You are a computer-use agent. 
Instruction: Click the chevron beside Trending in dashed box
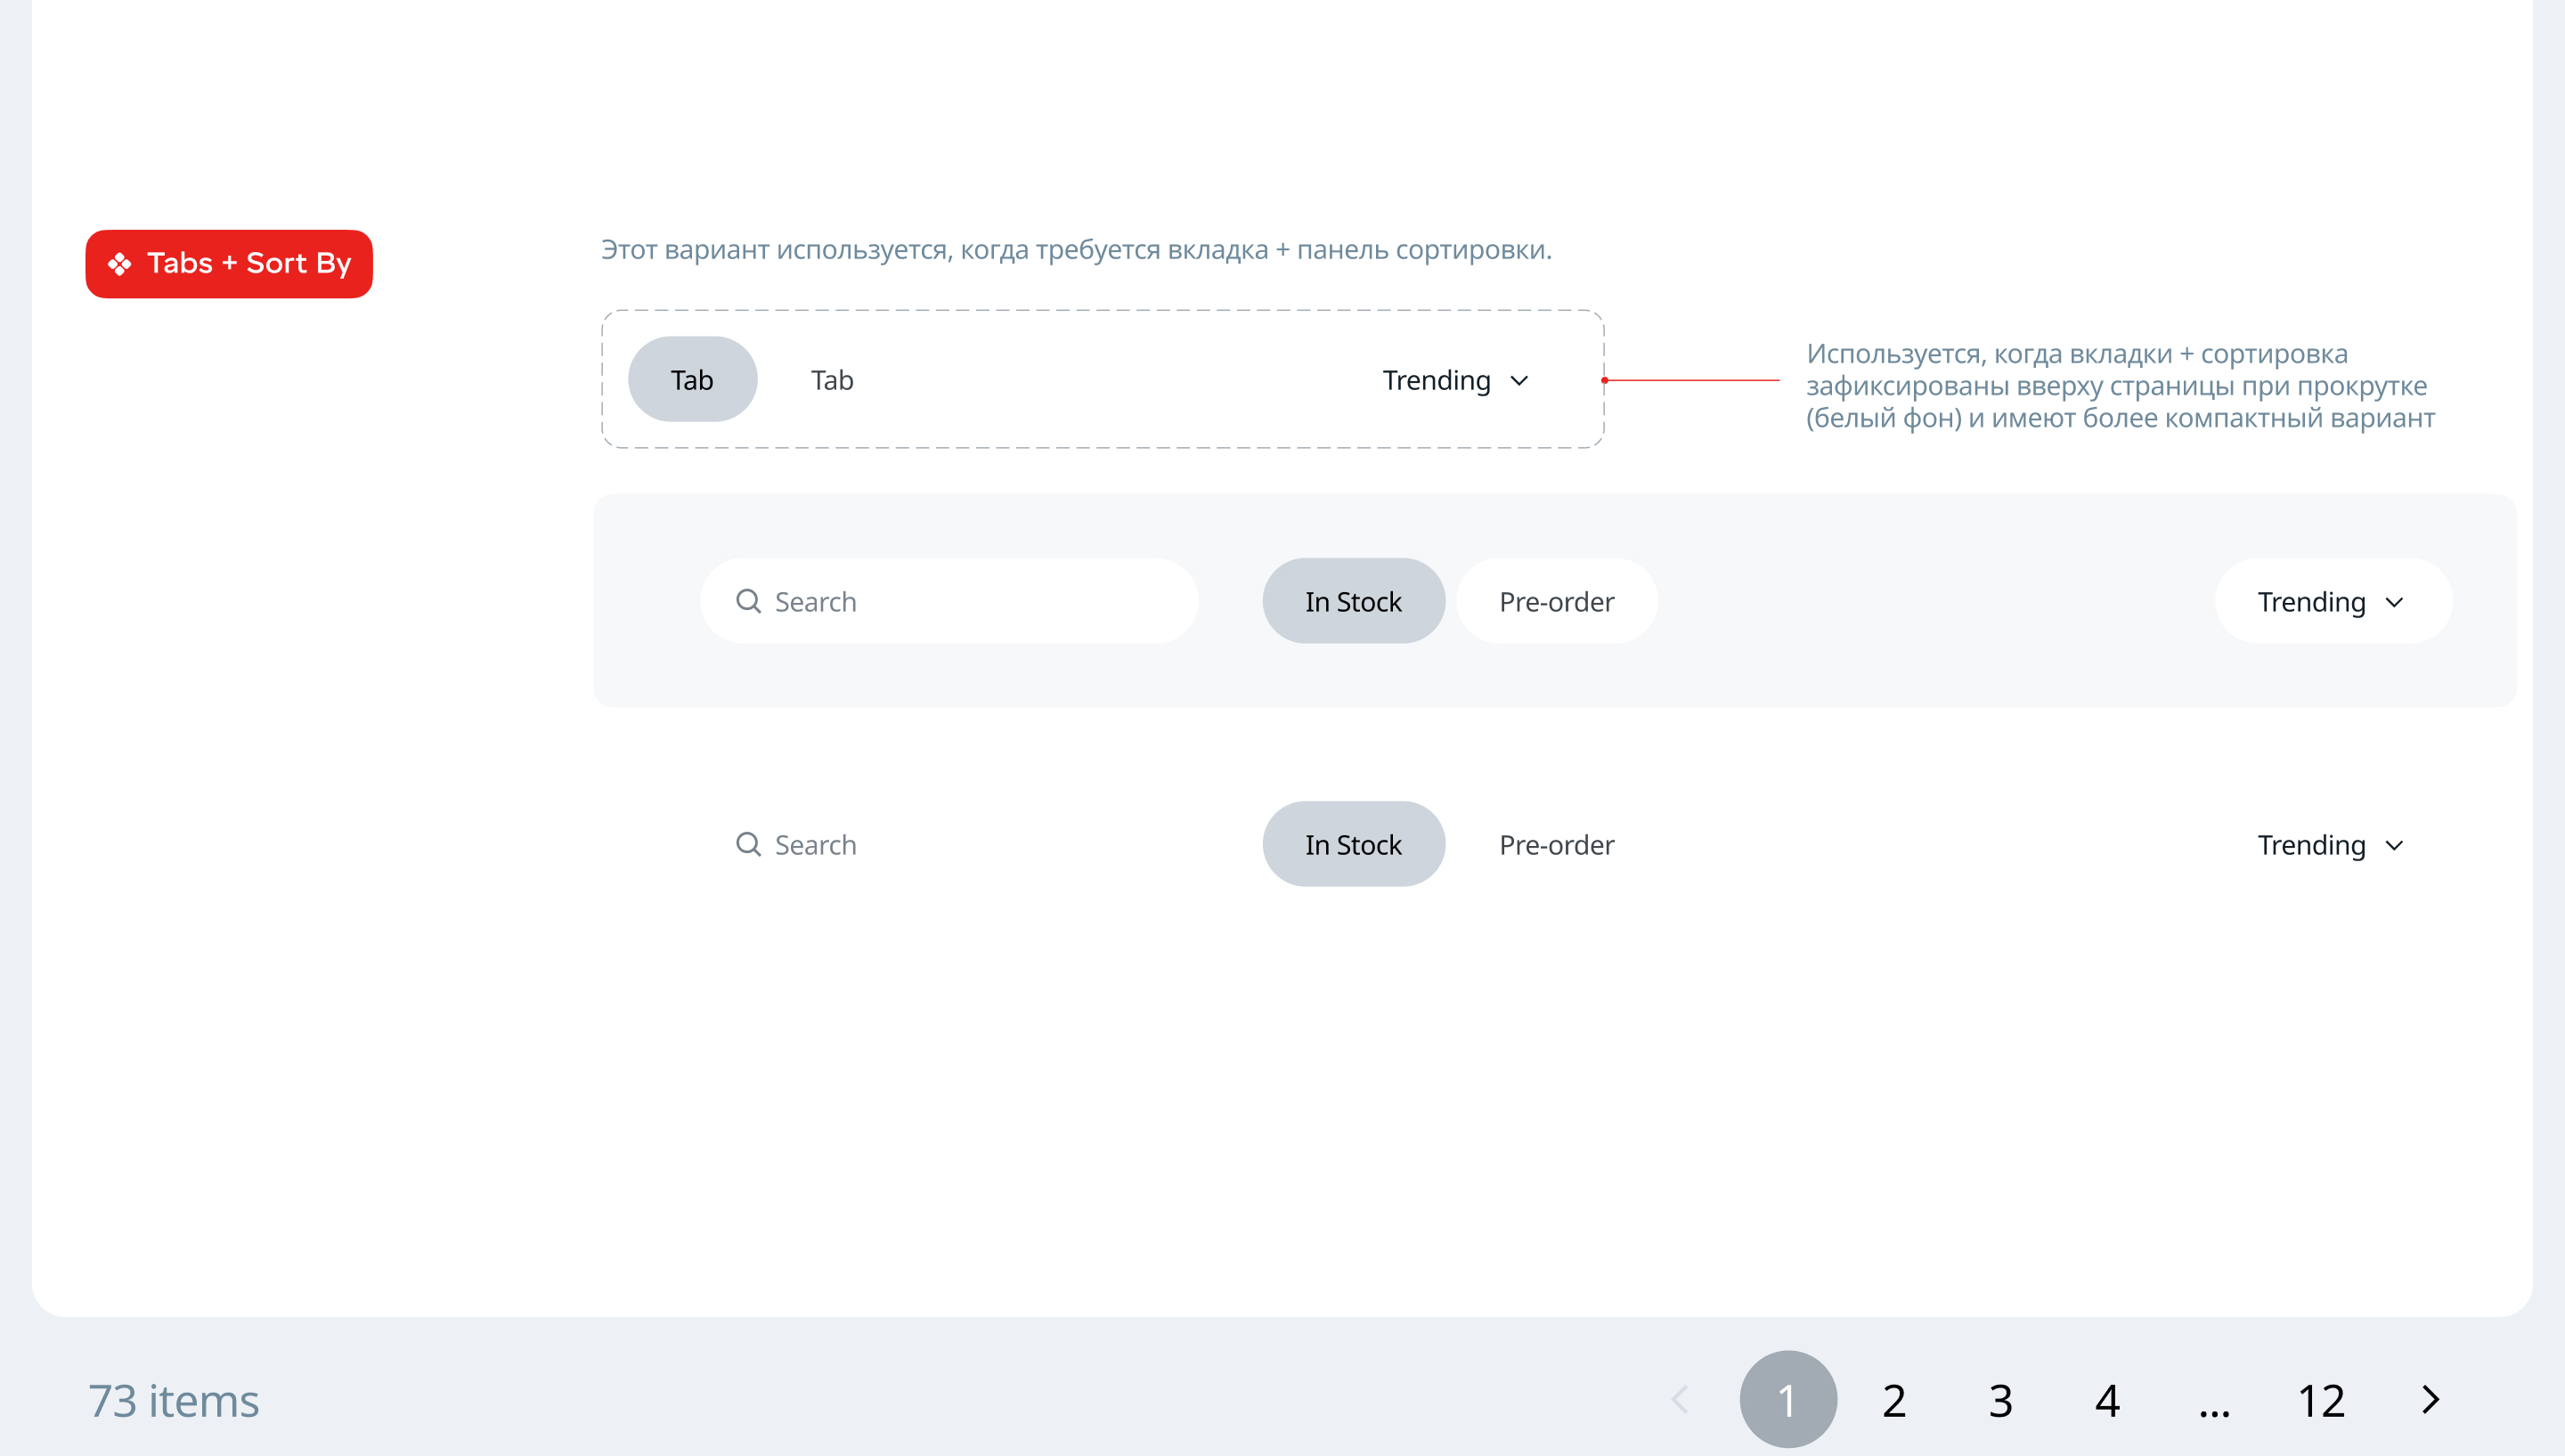pos(1519,381)
